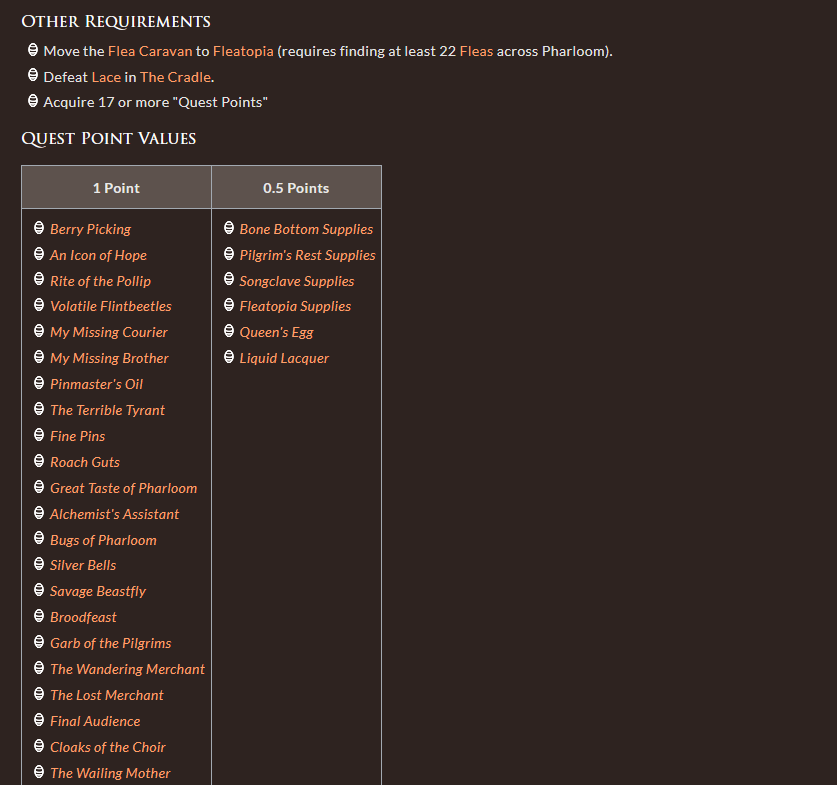Click bullet icon beside The Wailing Mother
This screenshot has width=837, height=785.
pos(39,772)
